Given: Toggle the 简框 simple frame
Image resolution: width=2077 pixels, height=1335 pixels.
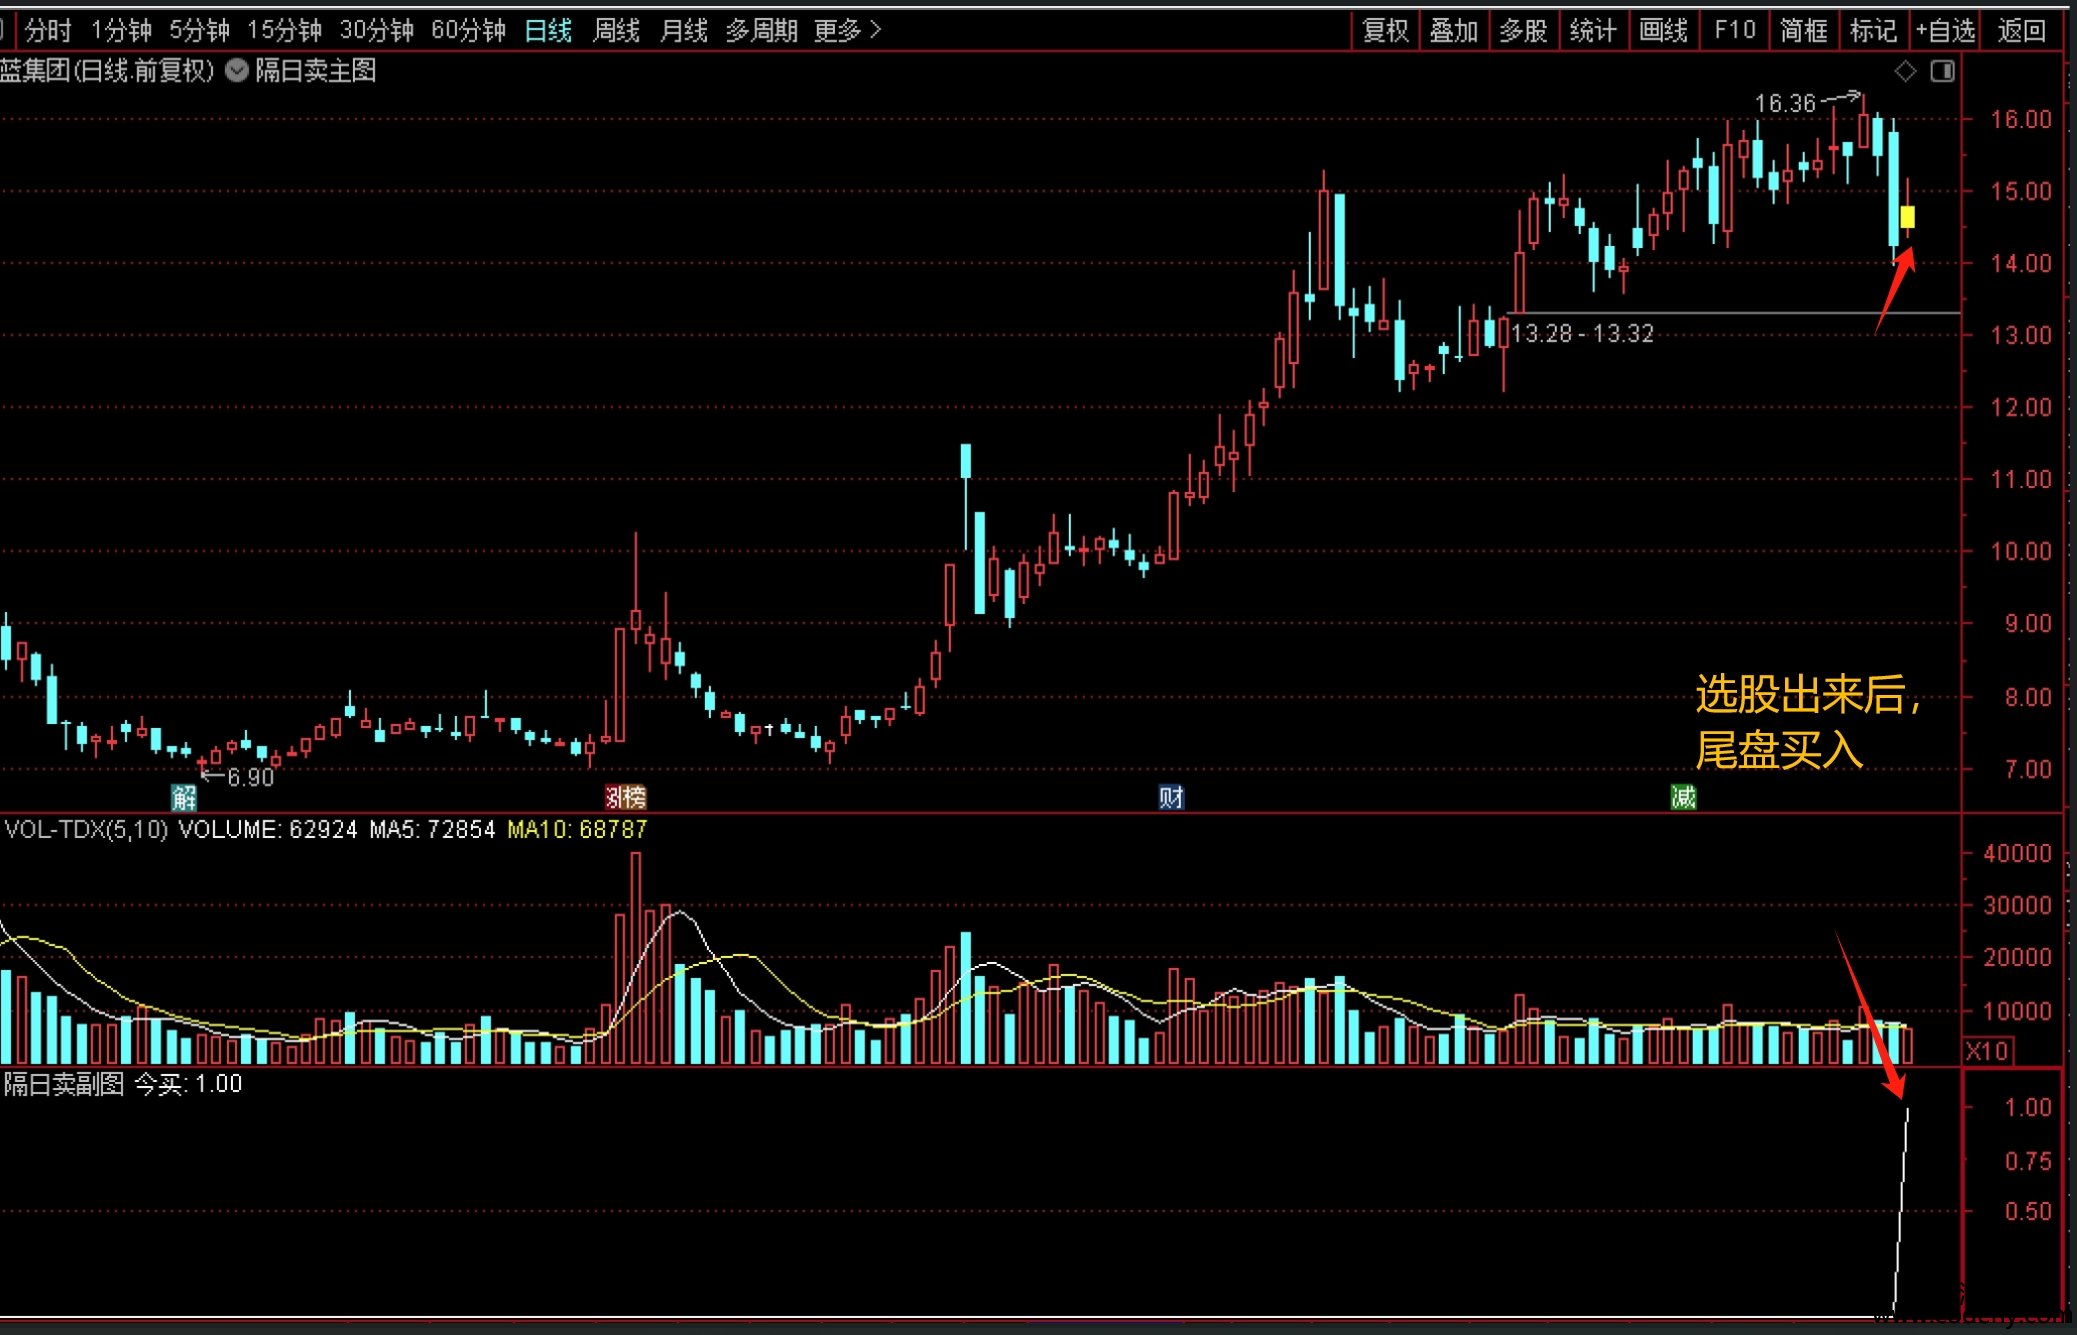Looking at the screenshot, I should pos(1804,31).
